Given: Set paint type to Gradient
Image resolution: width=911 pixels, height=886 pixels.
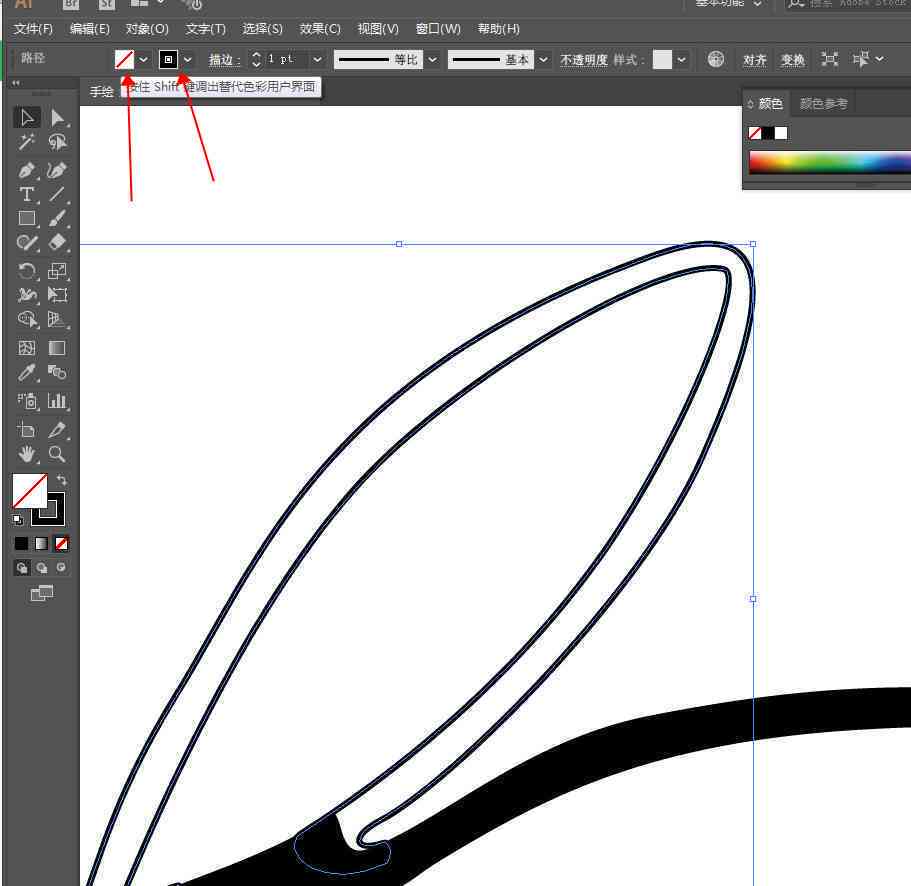Looking at the screenshot, I should pos(41,543).
